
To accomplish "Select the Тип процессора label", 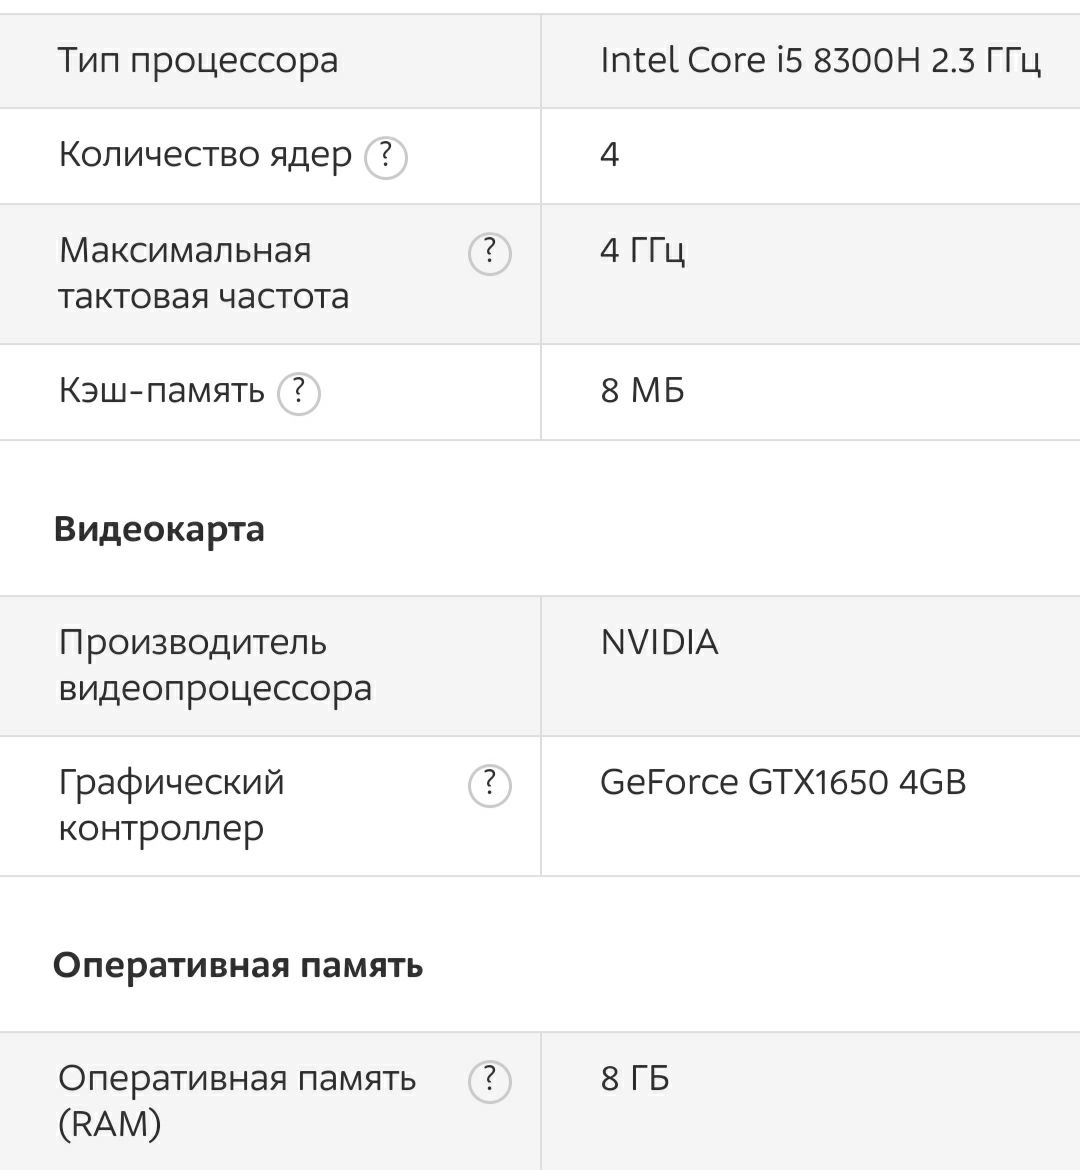I will point(198,62).
